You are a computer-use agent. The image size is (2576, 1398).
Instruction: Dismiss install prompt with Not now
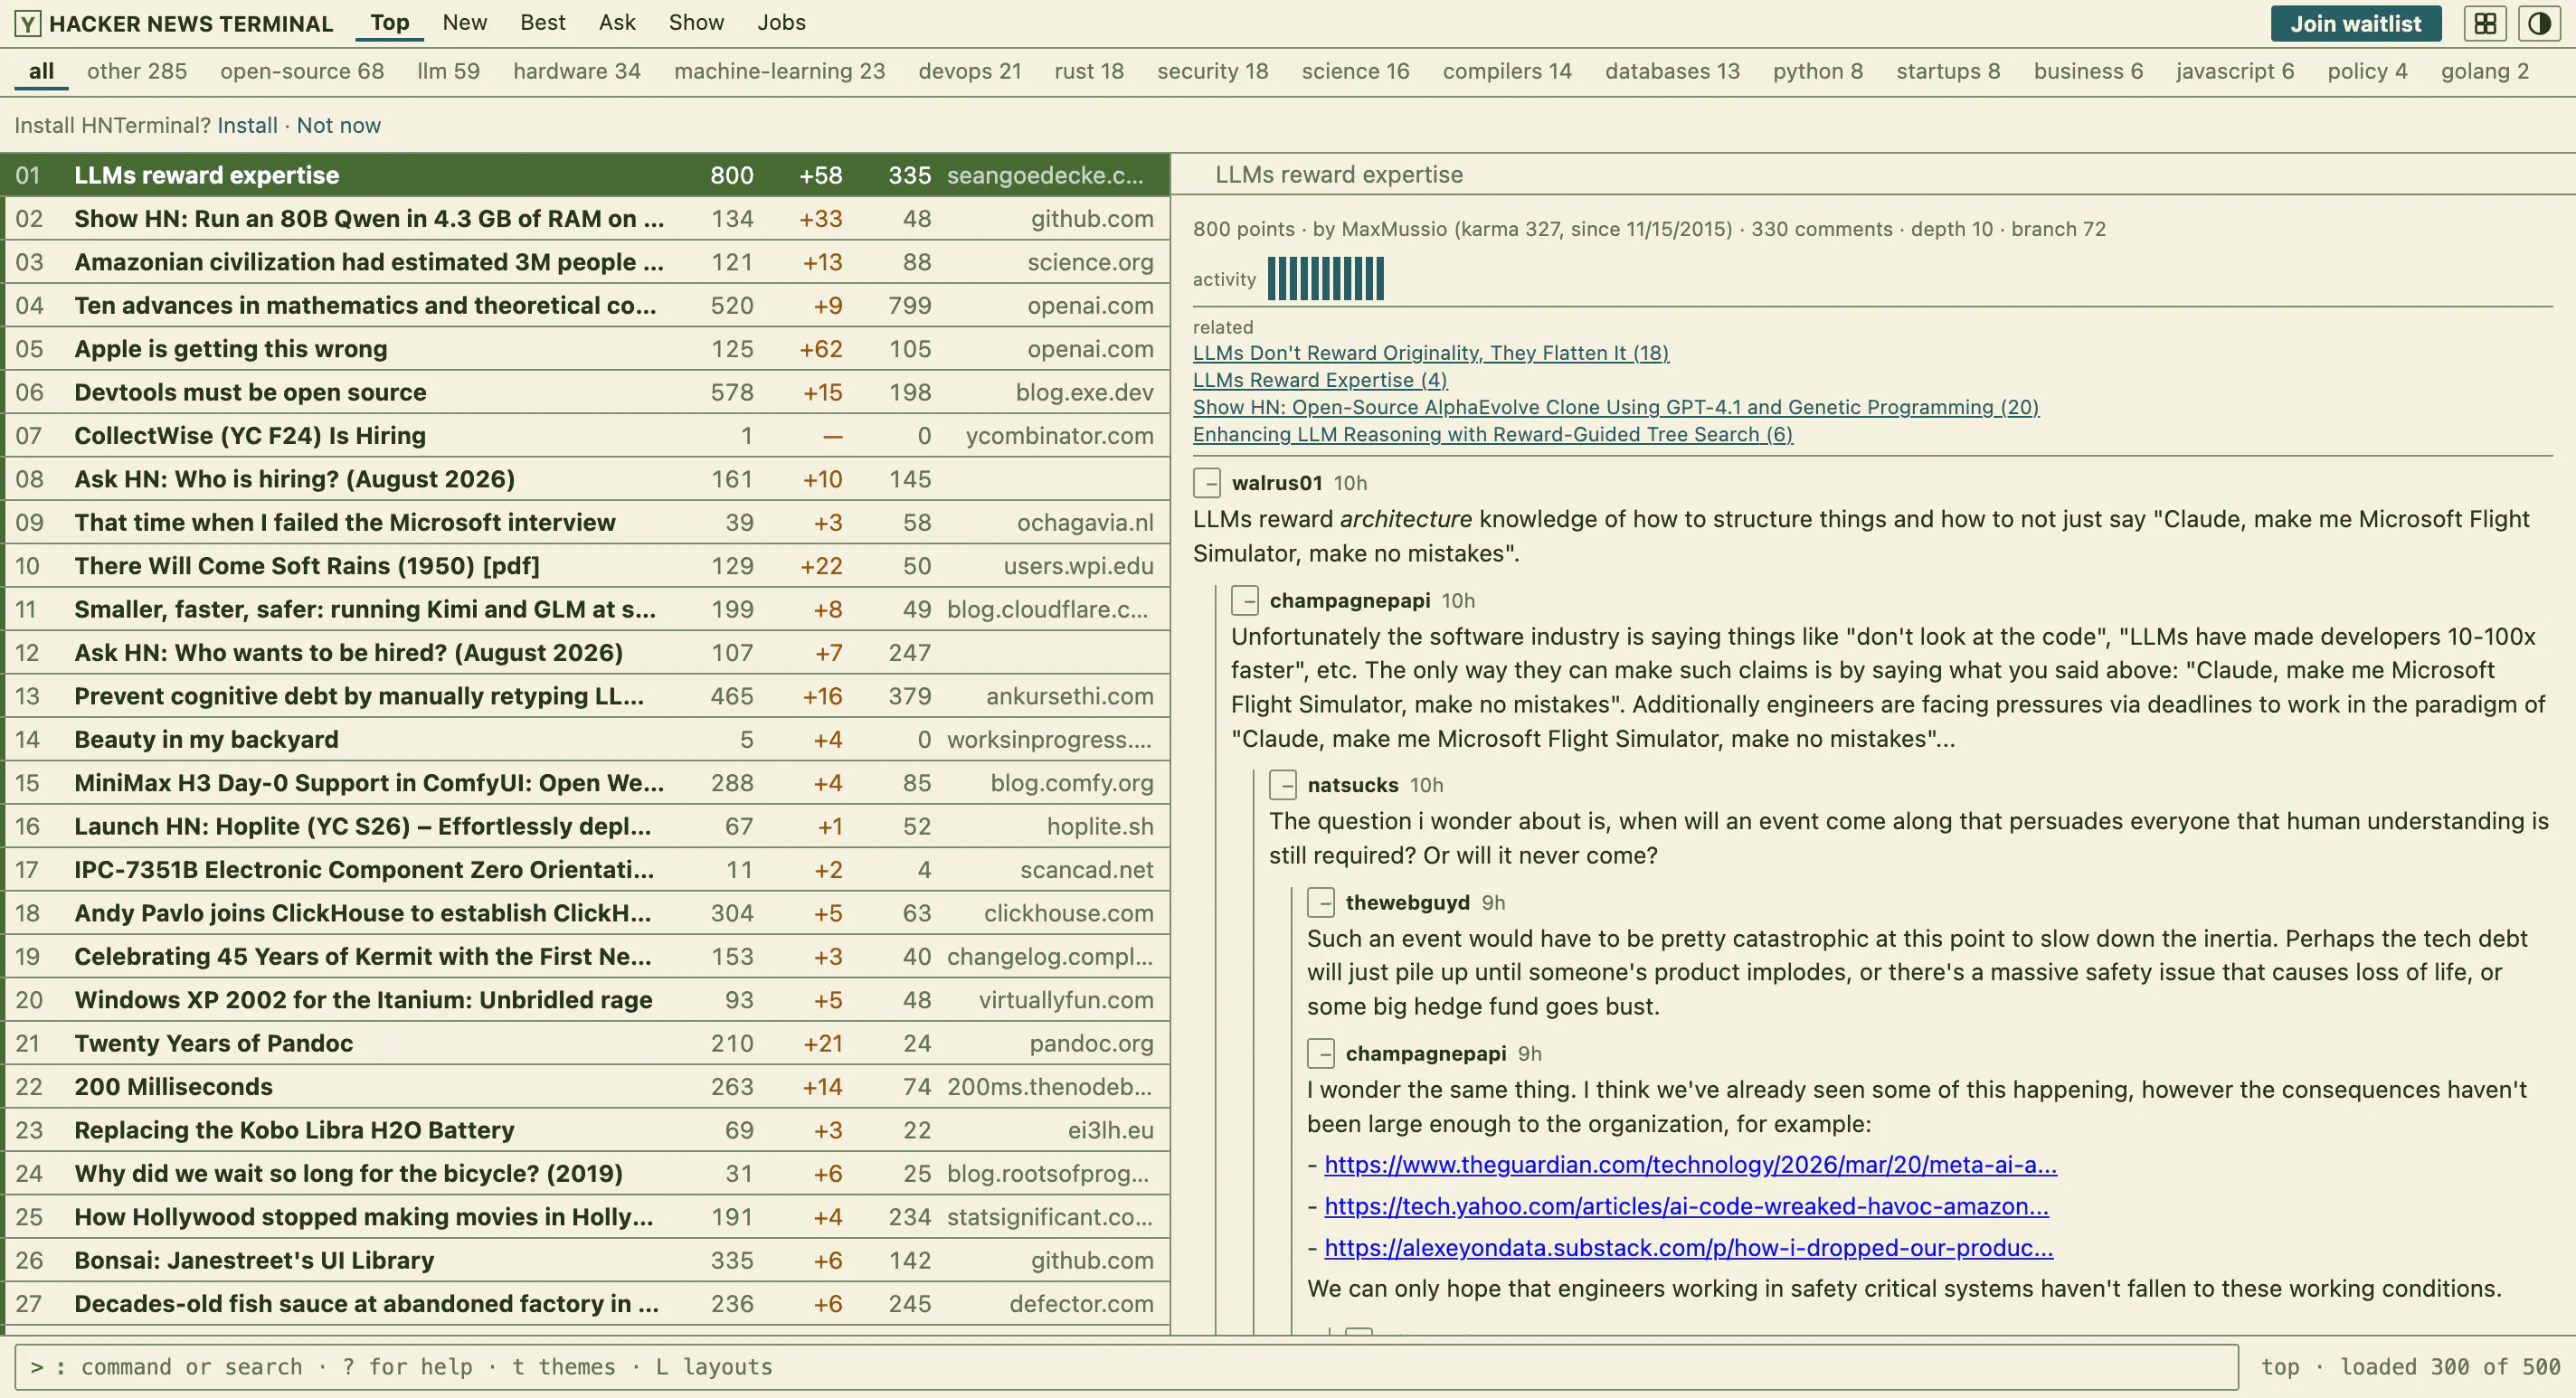click(x=338, y=125)
